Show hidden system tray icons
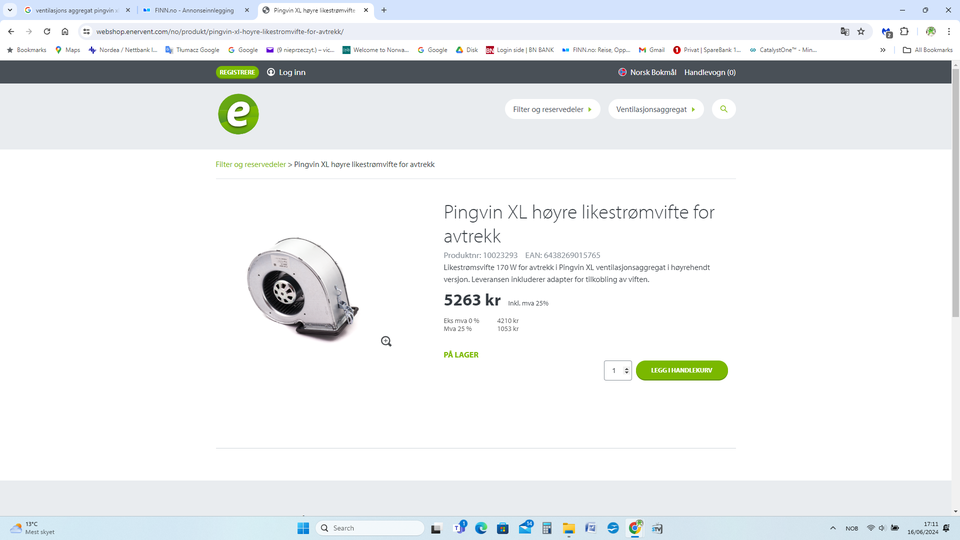The height and width of the screenshot is (540, 960). click(x=833, y=528)
